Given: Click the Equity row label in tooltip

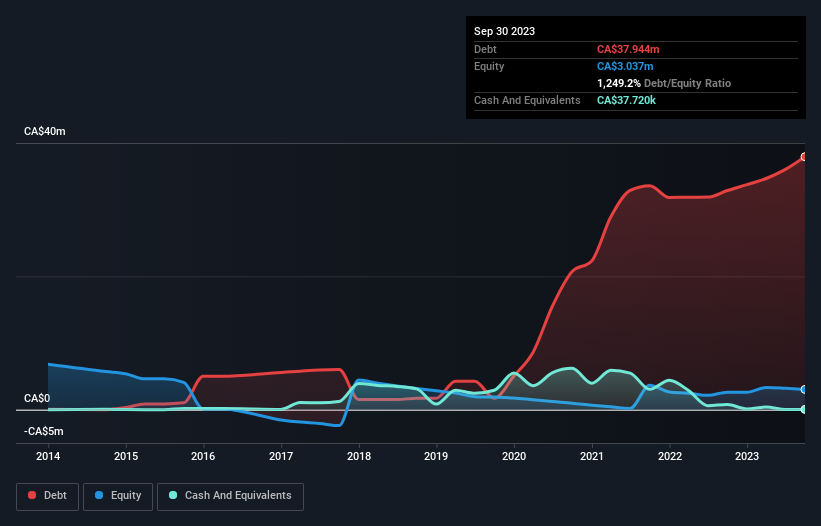Looking at the screenshot, I should 489,66.
